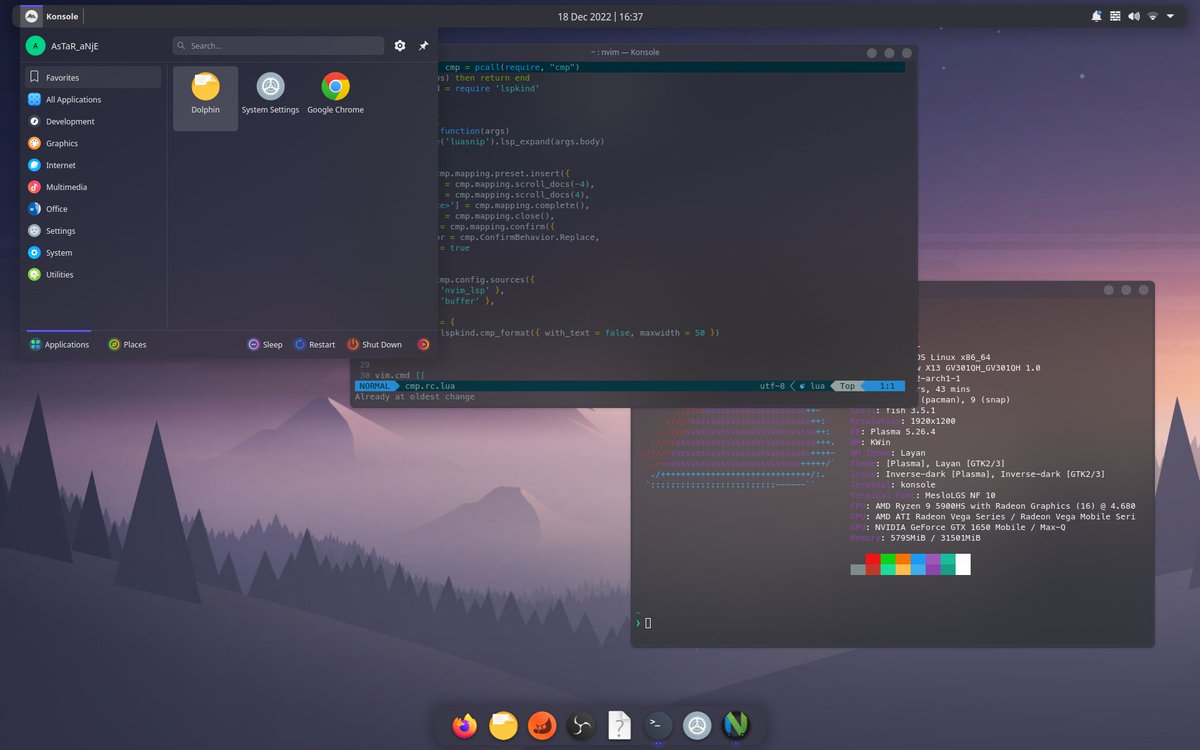Expand more power options arrow

[423, 344]
